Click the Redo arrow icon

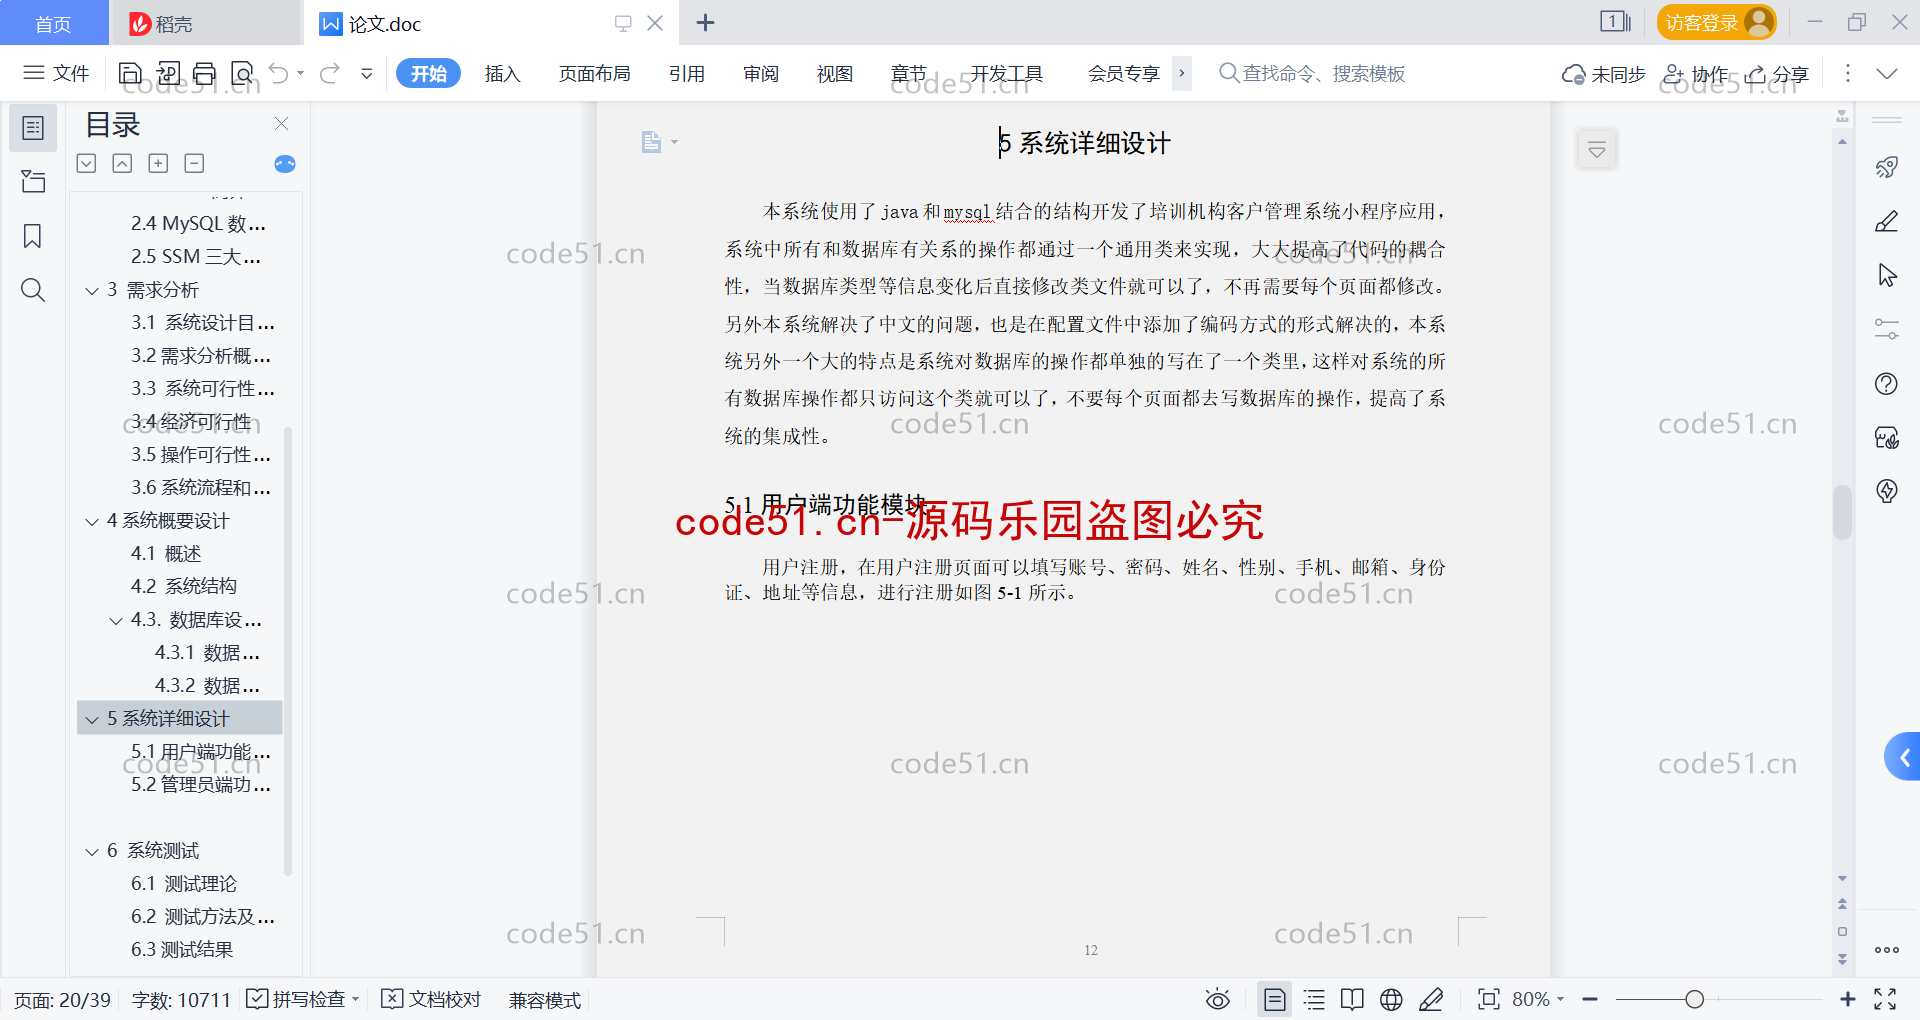tap(330, 73)
